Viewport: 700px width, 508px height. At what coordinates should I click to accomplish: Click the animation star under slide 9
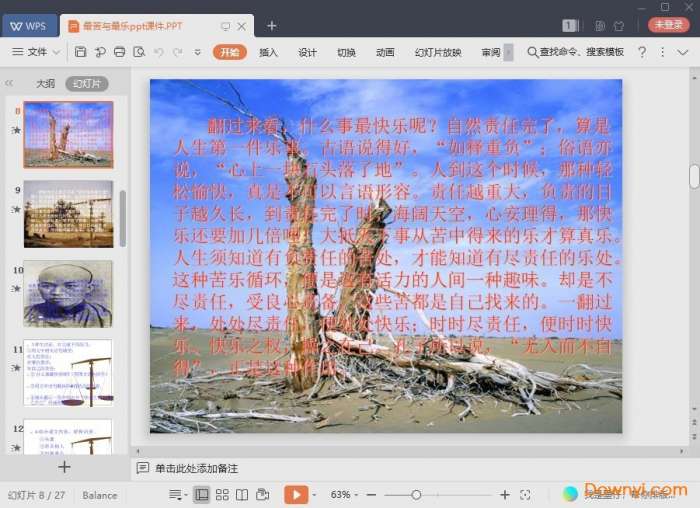[x=16, y=209]
